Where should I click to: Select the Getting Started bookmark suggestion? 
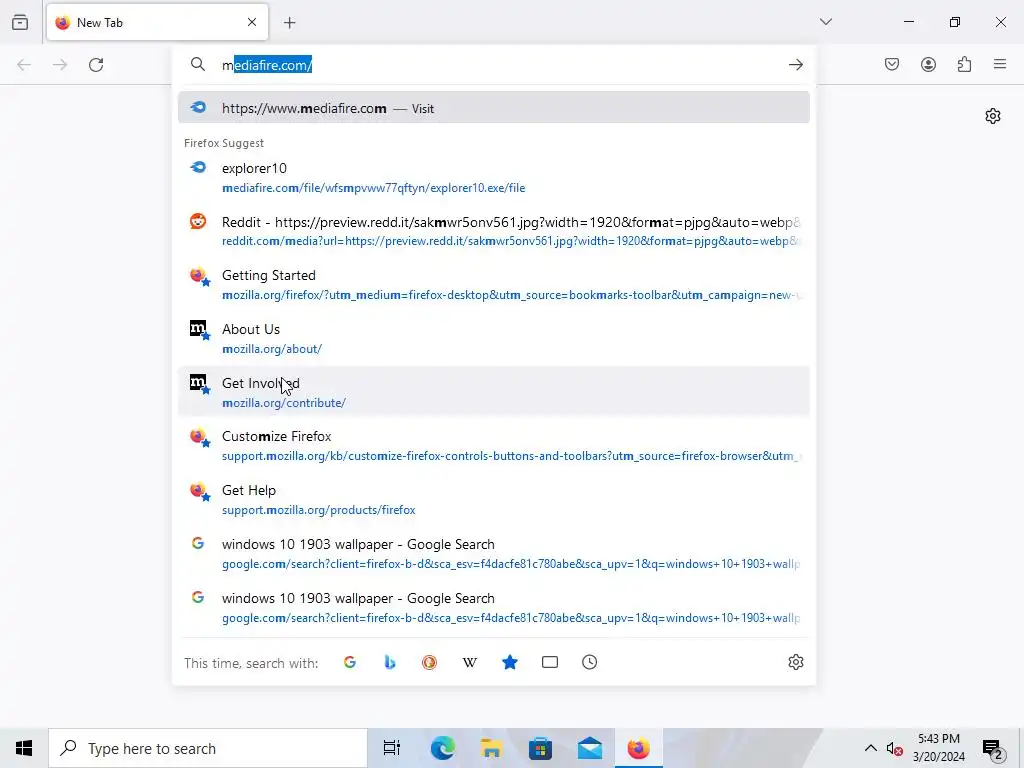[494, 285]
